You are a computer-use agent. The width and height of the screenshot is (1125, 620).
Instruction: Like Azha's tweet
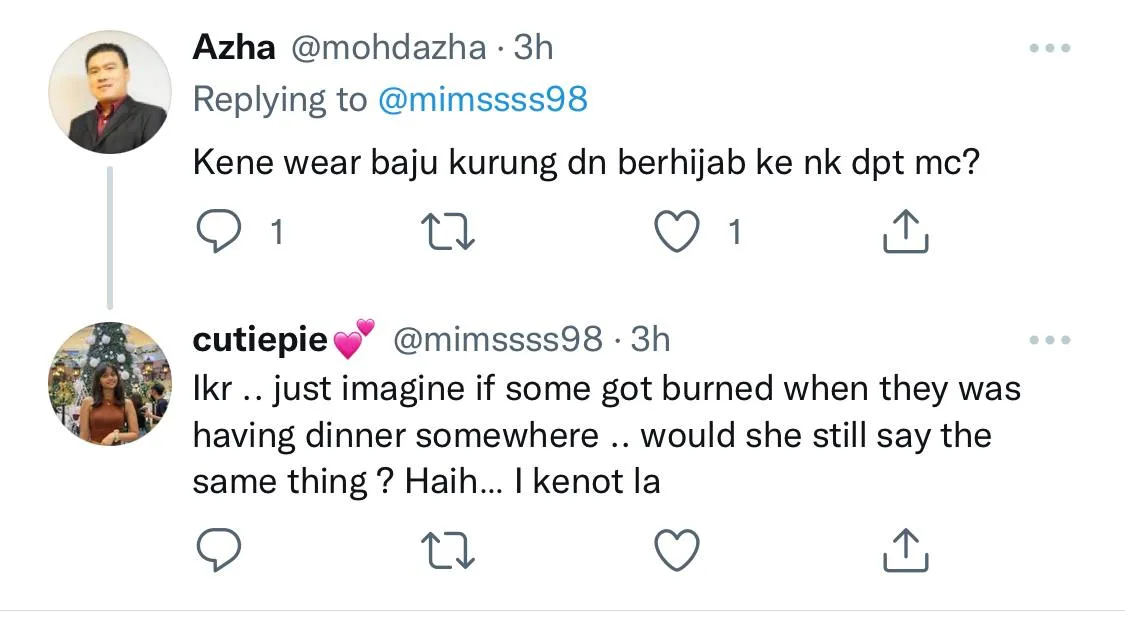click(x=676, y=233)
